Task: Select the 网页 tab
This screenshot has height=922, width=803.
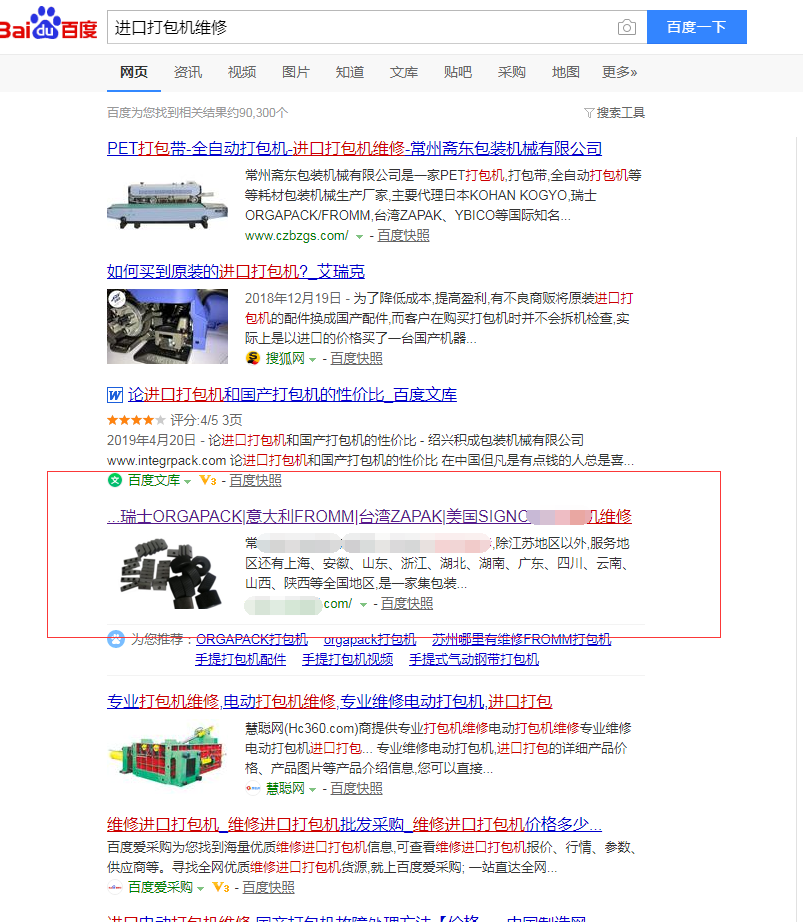Action: click(134, 72)
